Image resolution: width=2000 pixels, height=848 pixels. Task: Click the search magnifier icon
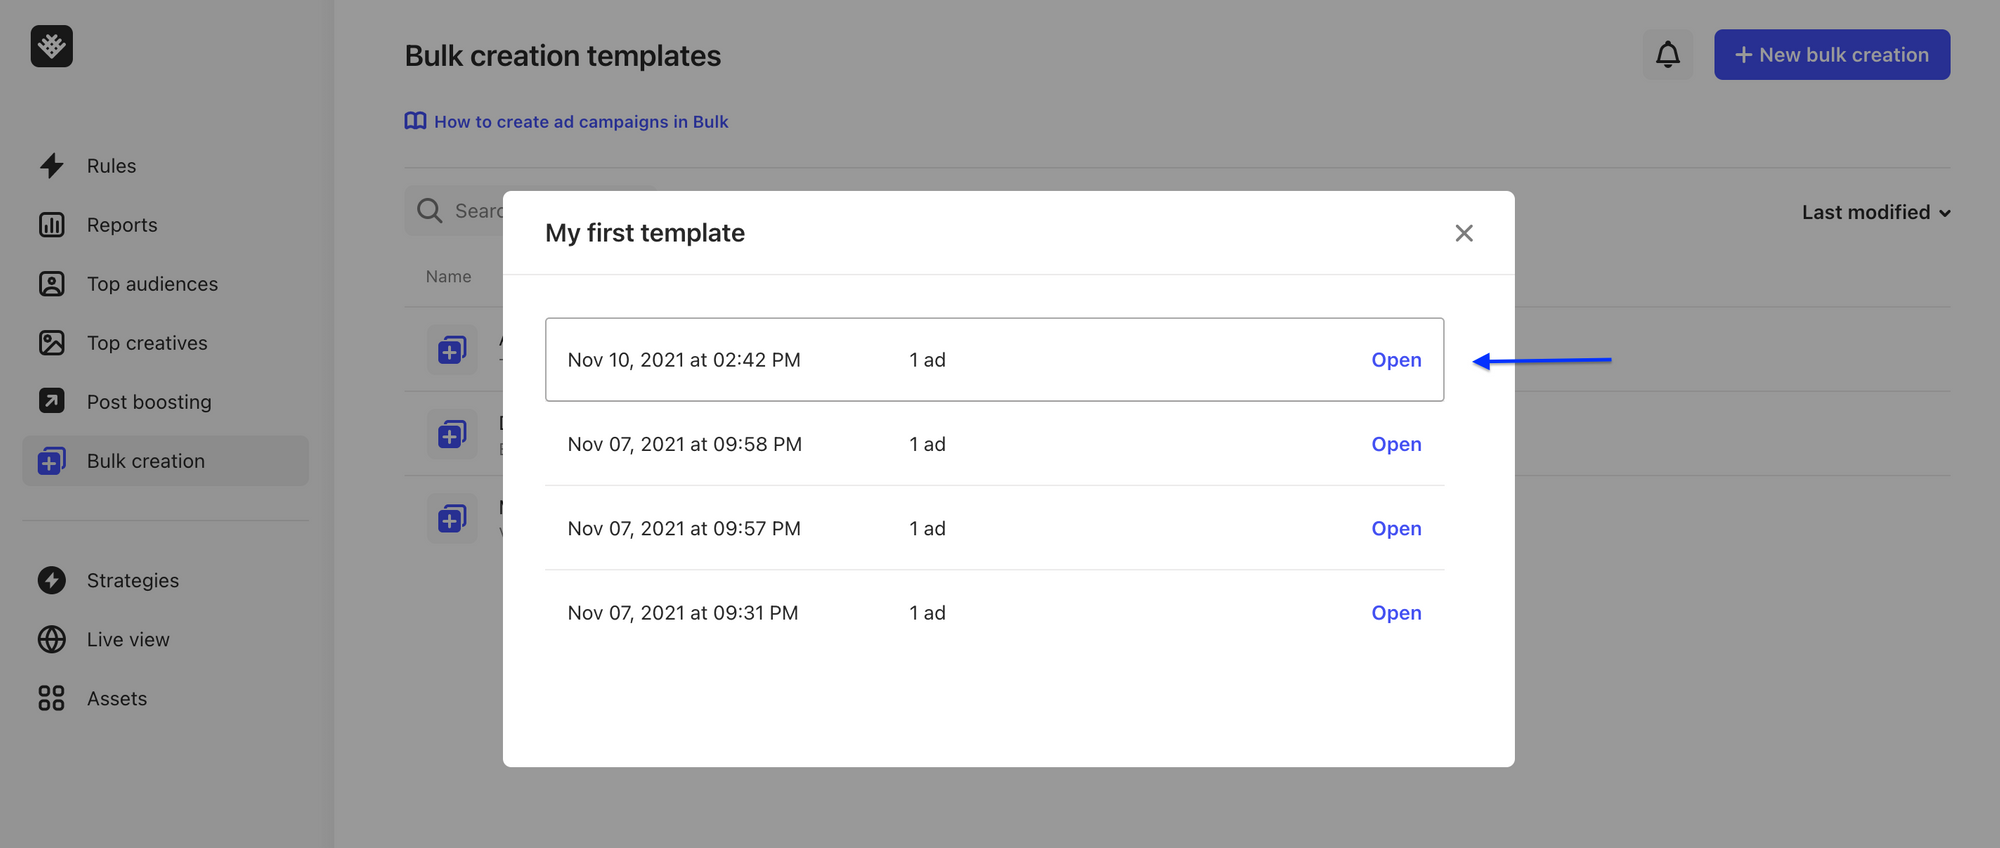(430, 211)
